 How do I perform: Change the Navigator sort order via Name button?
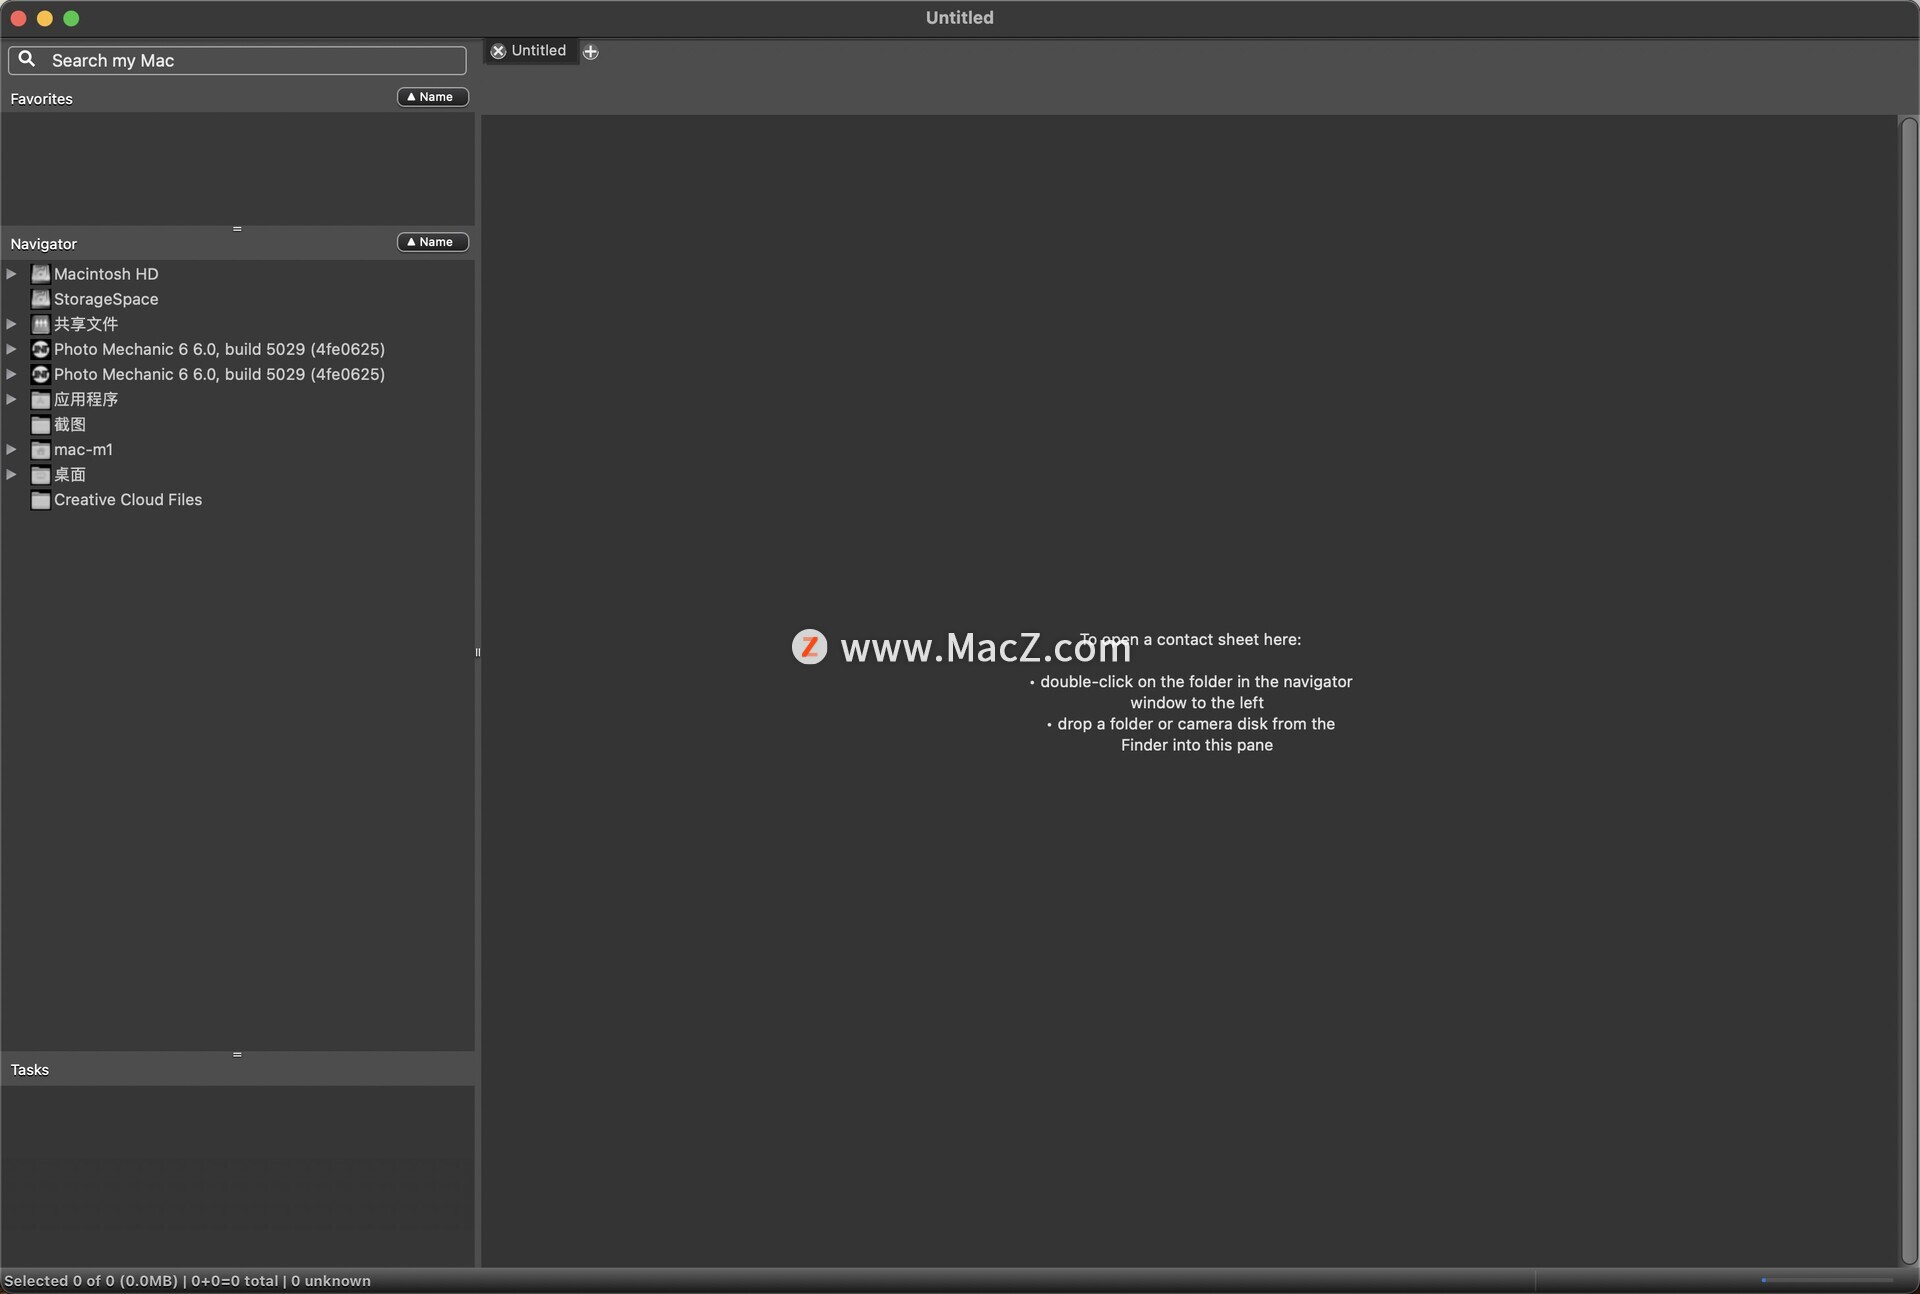[x=432, y=242]
